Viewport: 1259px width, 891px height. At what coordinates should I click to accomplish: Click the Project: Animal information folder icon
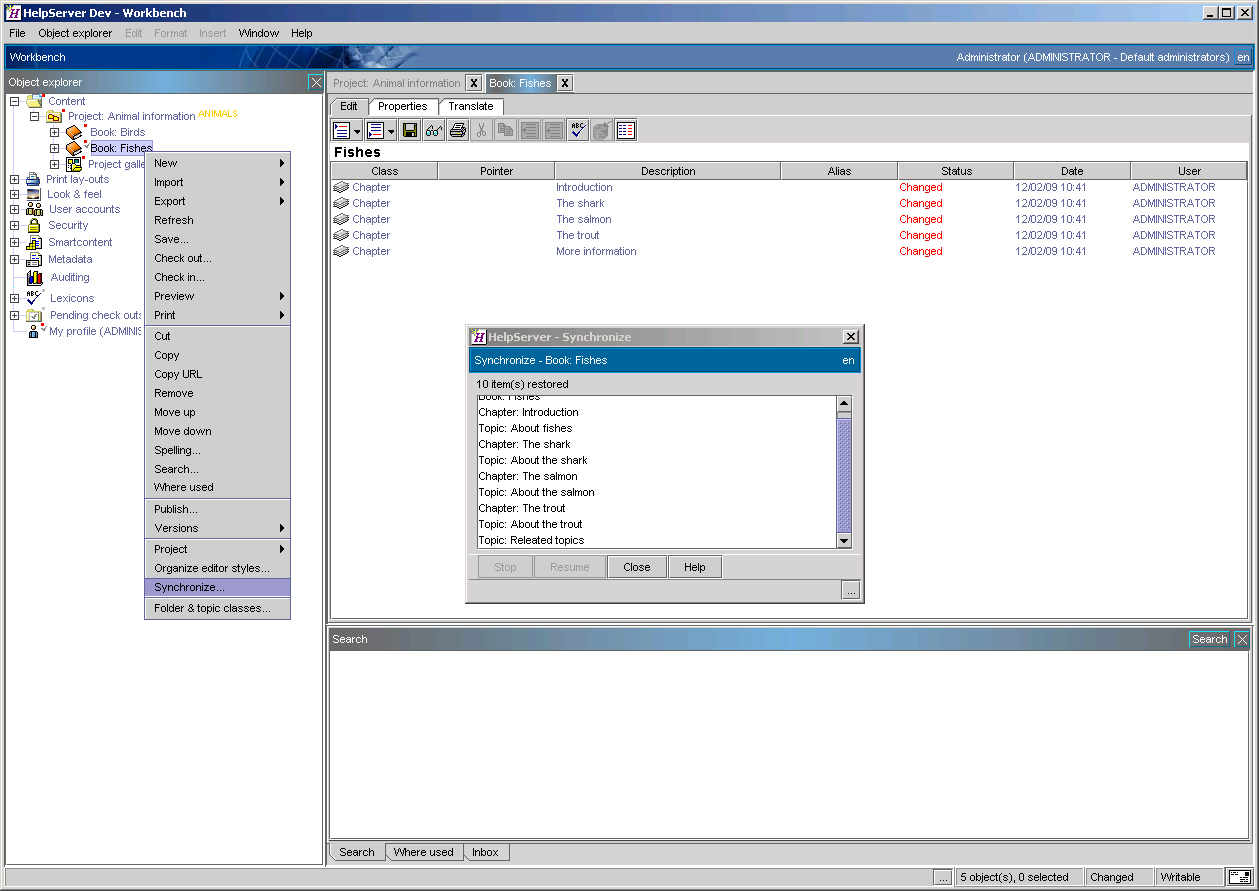55,116
